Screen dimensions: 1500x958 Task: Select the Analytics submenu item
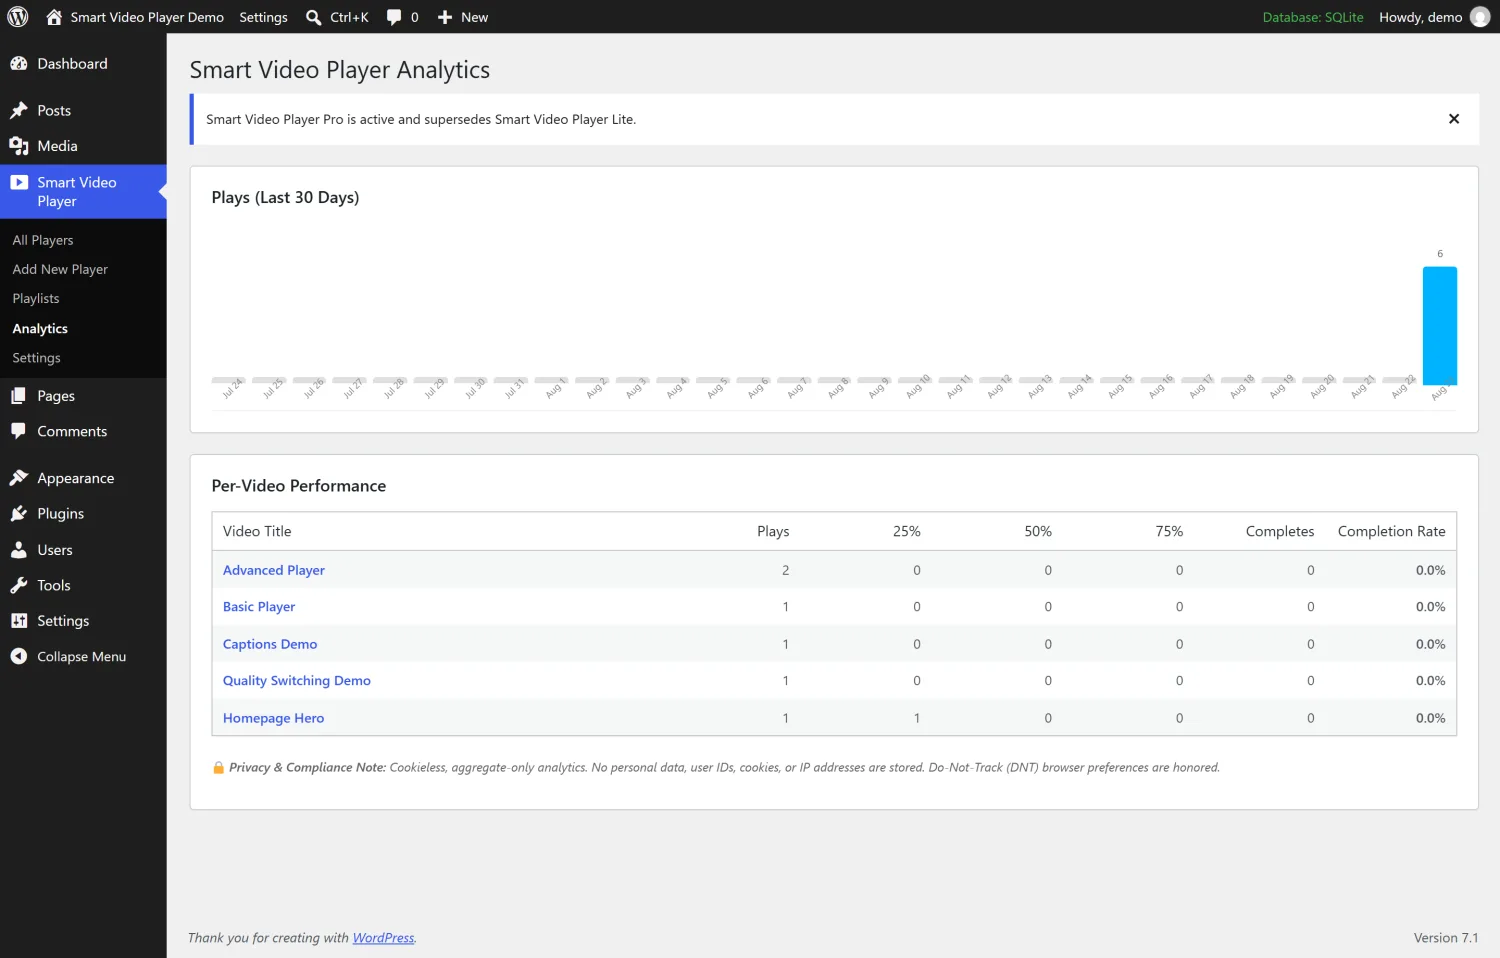40,329
